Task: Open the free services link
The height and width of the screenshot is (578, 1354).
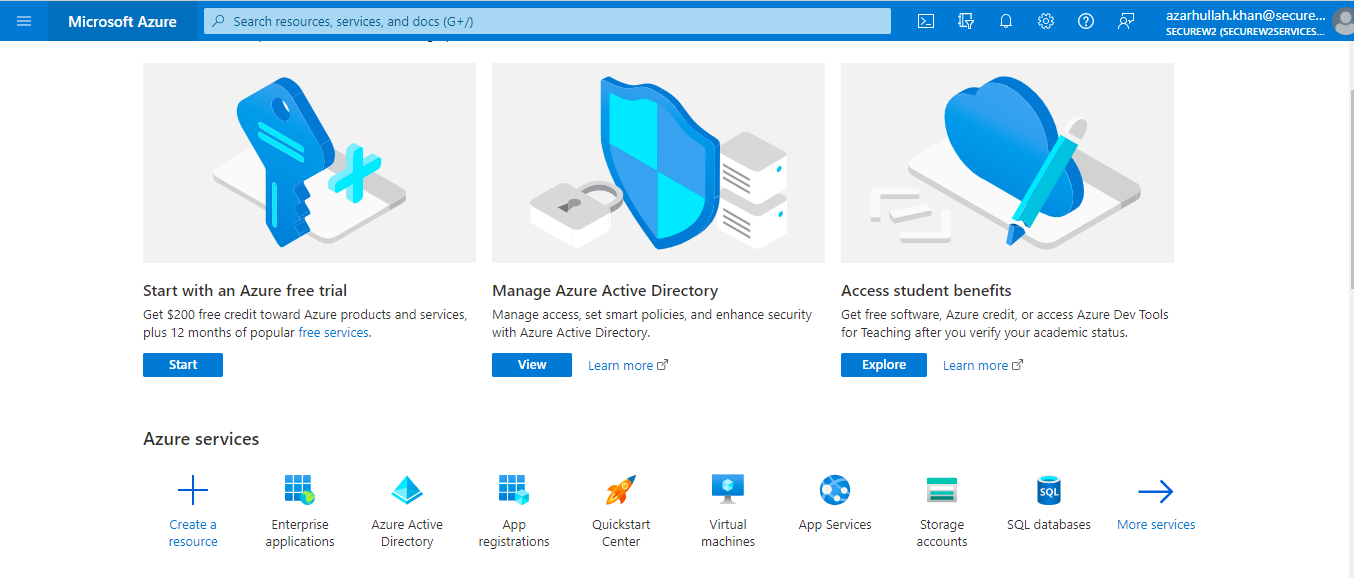Action: [333, 333]
